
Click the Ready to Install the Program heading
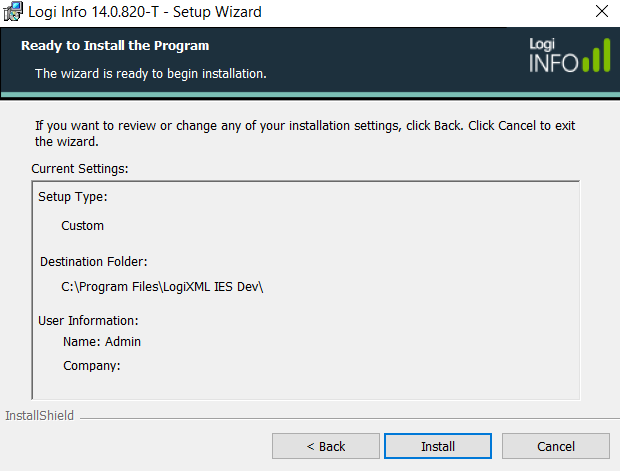(115, 46)
